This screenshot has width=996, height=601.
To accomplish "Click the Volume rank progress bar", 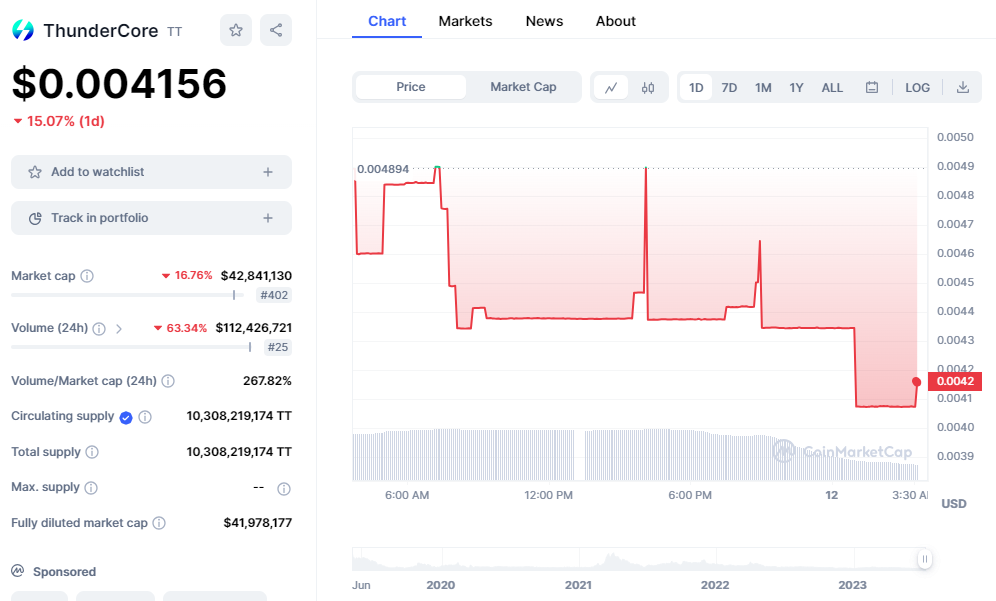I will pyautogui.click(x=131, y=347).
